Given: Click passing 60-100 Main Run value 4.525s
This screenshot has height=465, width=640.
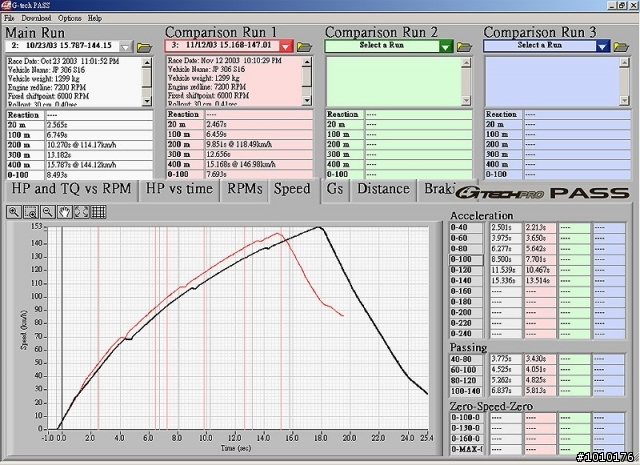Looking at the screenshot, I should (x=506, y=370).
